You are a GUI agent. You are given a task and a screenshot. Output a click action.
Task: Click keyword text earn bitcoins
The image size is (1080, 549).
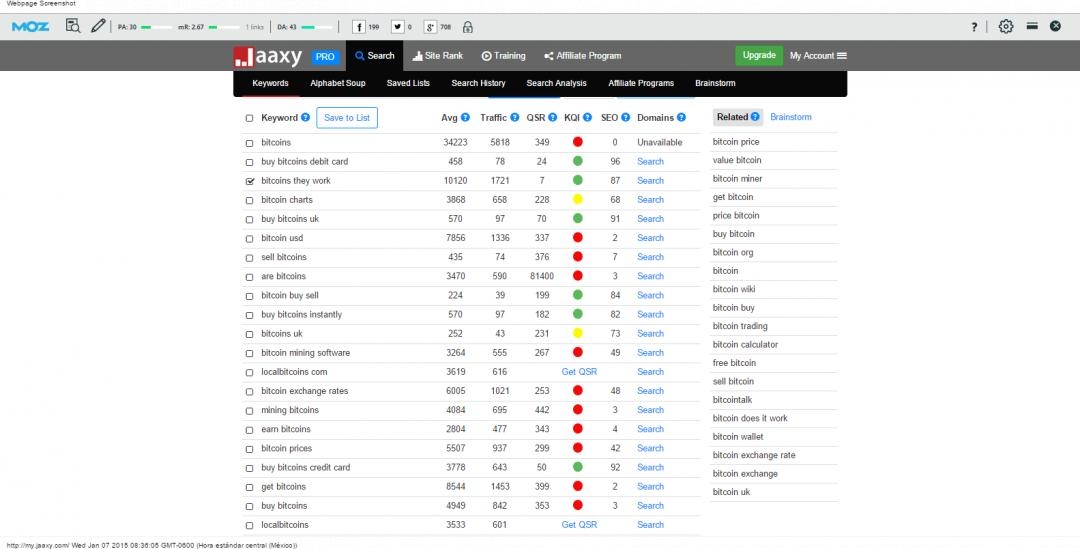tap(286, 429)
